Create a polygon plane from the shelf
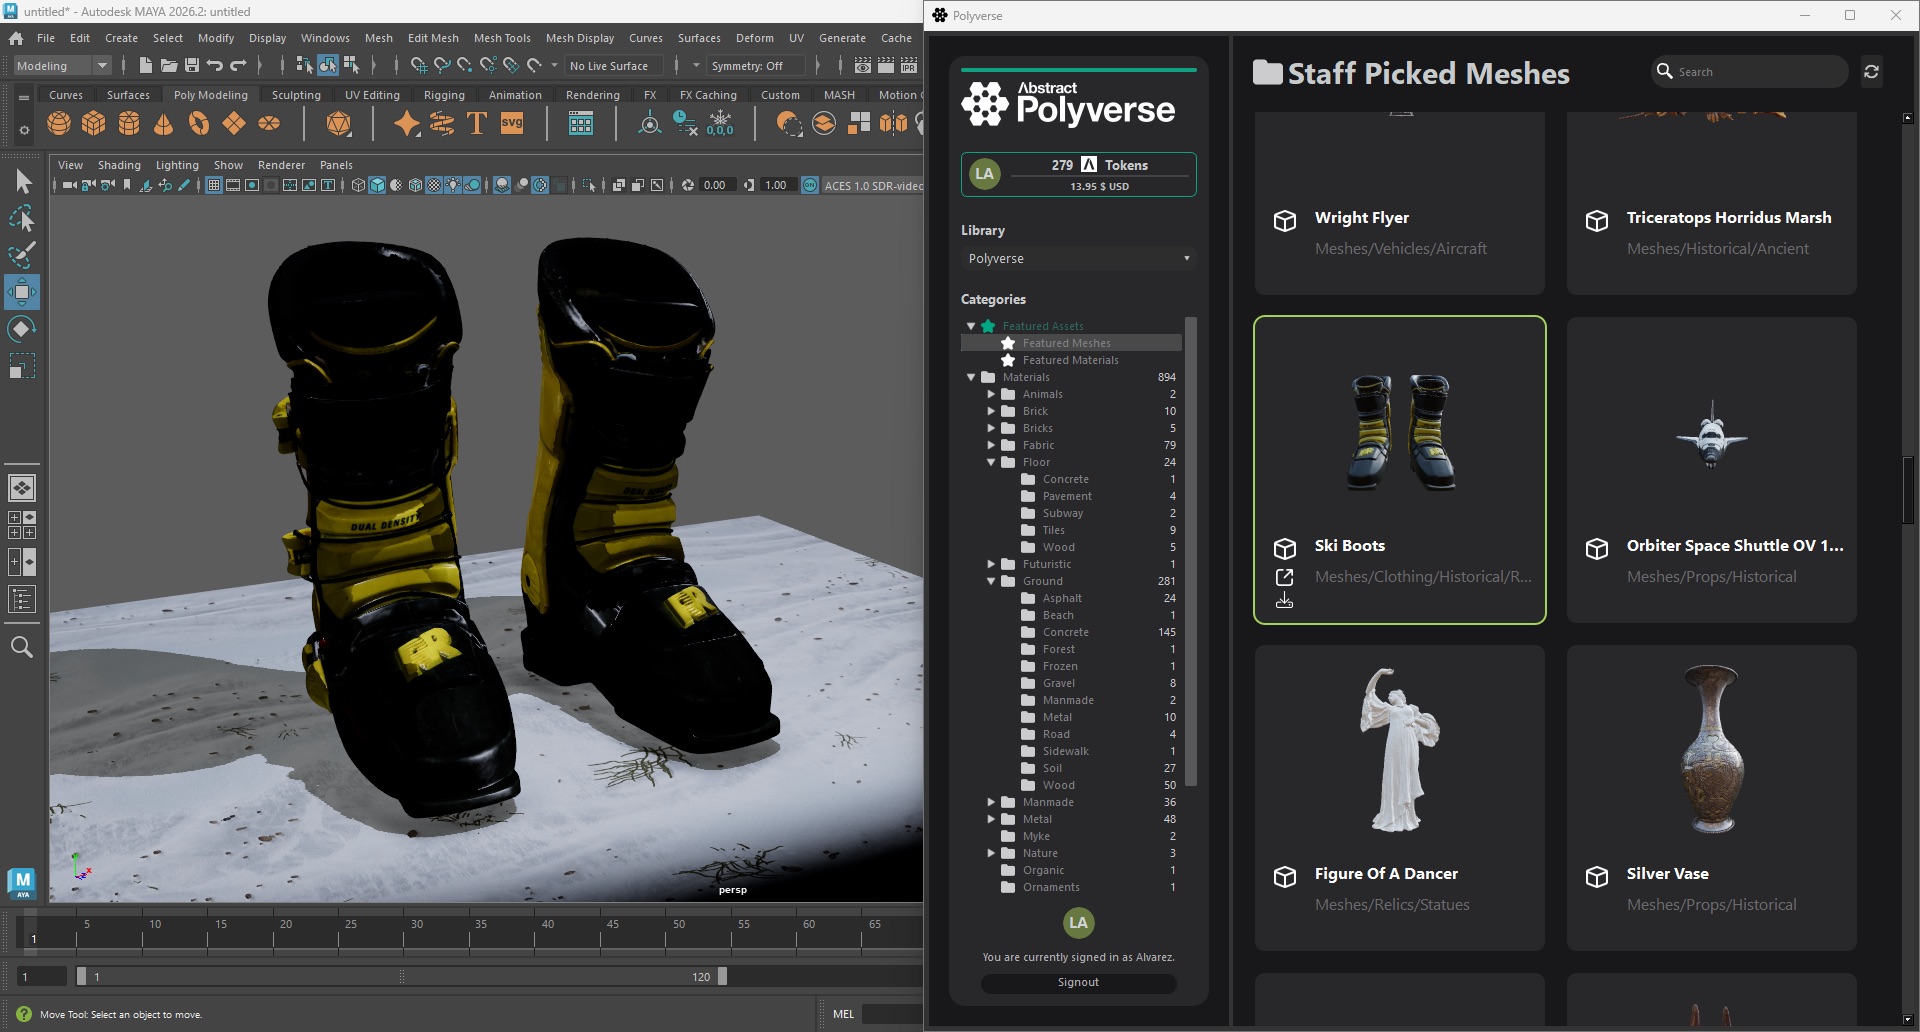Viewport: 1920px width, 1032px height. coord(234,123)
